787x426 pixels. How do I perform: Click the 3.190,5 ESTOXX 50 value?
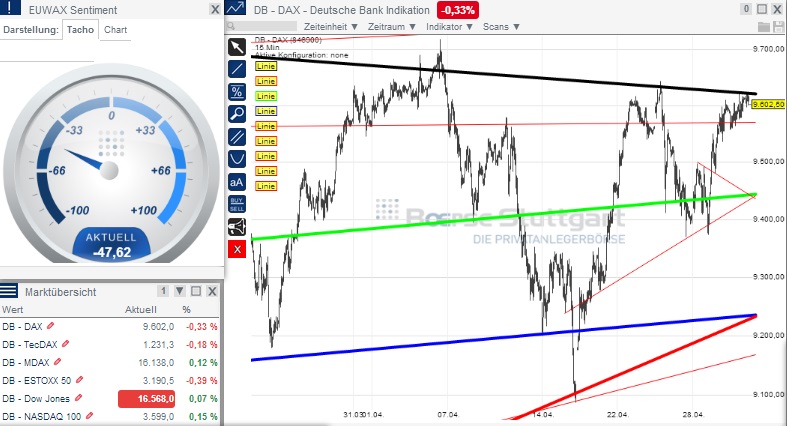[159, 380]
